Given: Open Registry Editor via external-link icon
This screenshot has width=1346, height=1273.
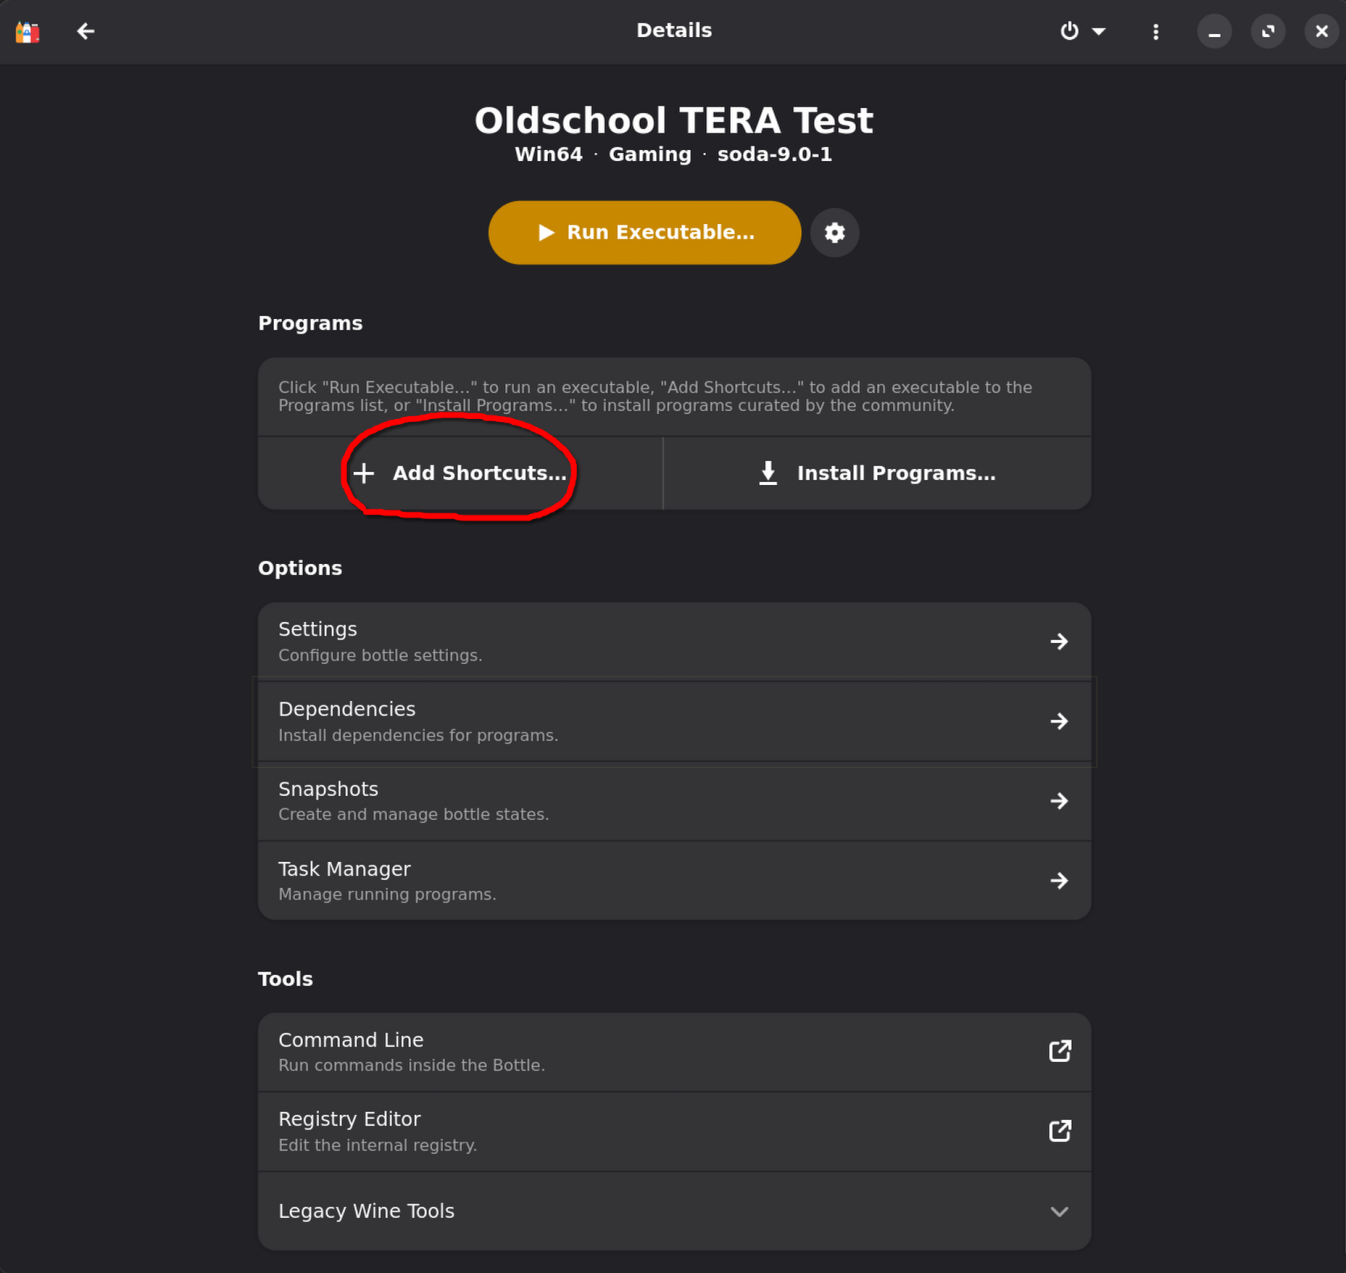Looking at the screenshot, I should [1059, 1131].
